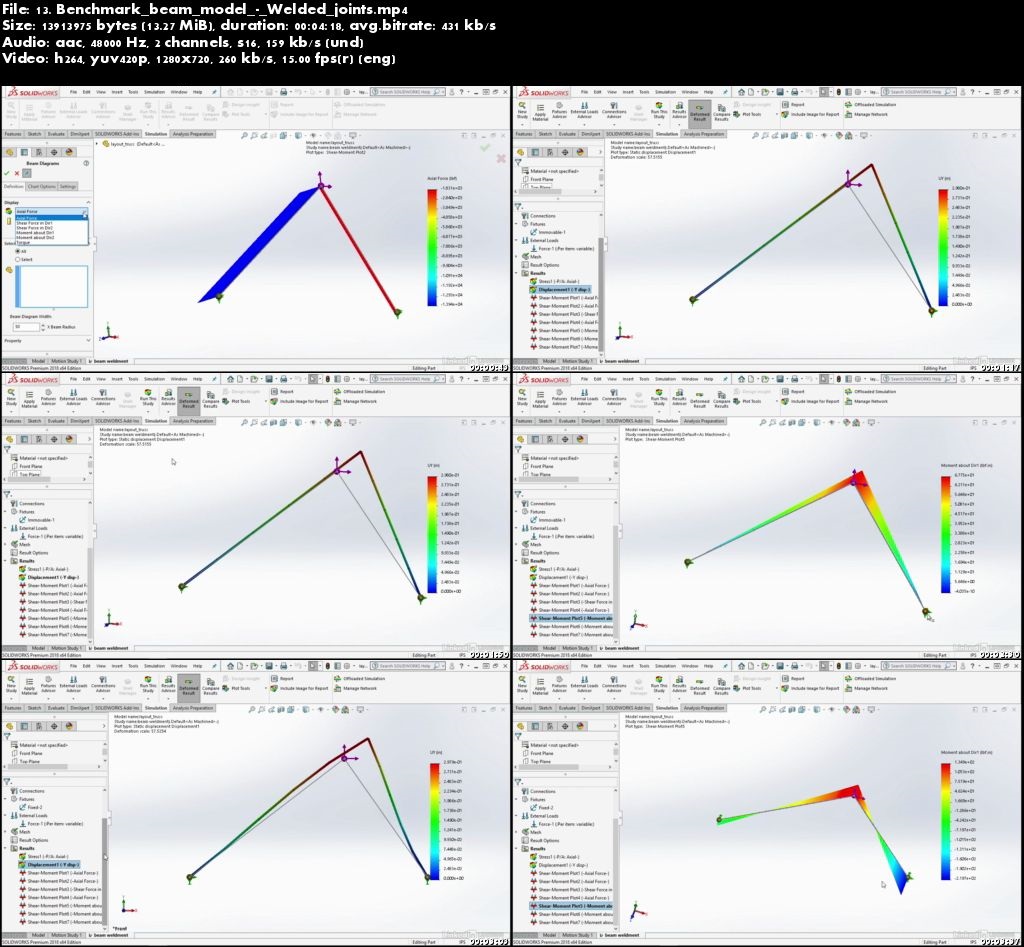Toggle the pushpin in Beam Diagram panel, top-left frame

coord(27,173)
